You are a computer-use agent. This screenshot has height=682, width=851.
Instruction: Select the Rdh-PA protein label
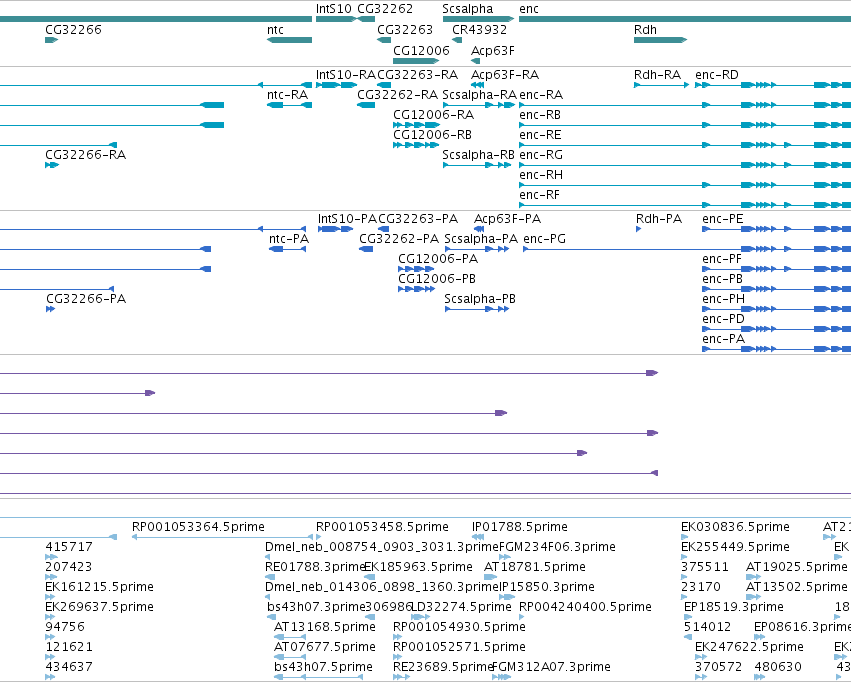pyautogui.click(x=659, y=219)
